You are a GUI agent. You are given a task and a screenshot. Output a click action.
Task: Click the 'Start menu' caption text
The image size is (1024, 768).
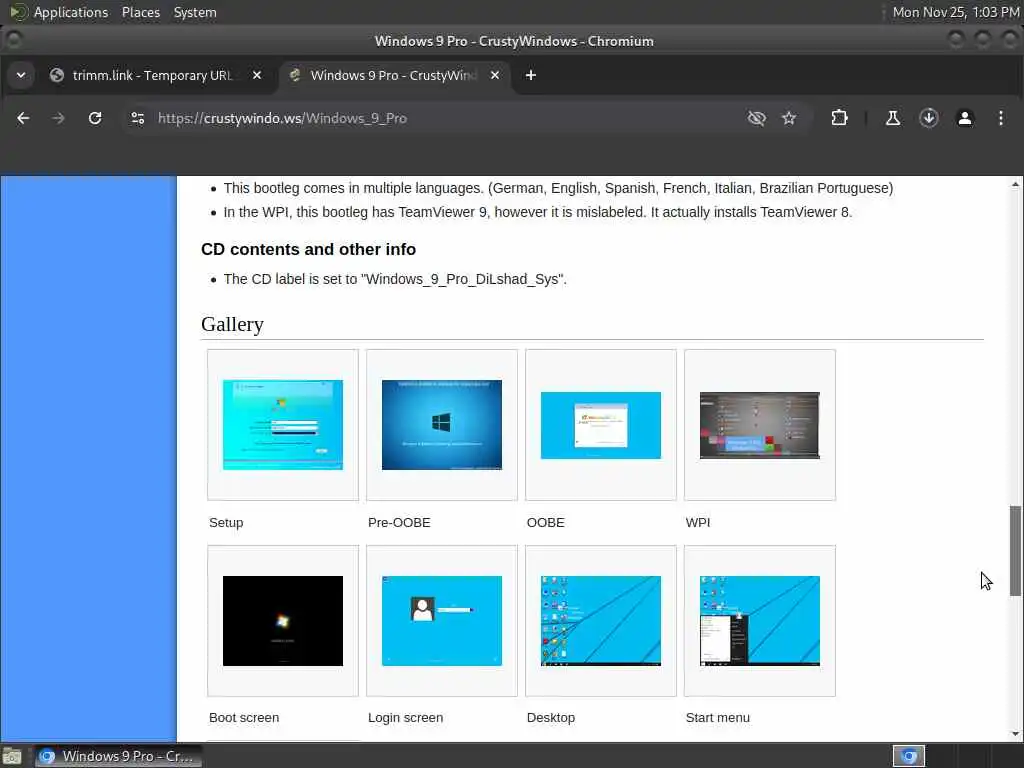[717, 718]
